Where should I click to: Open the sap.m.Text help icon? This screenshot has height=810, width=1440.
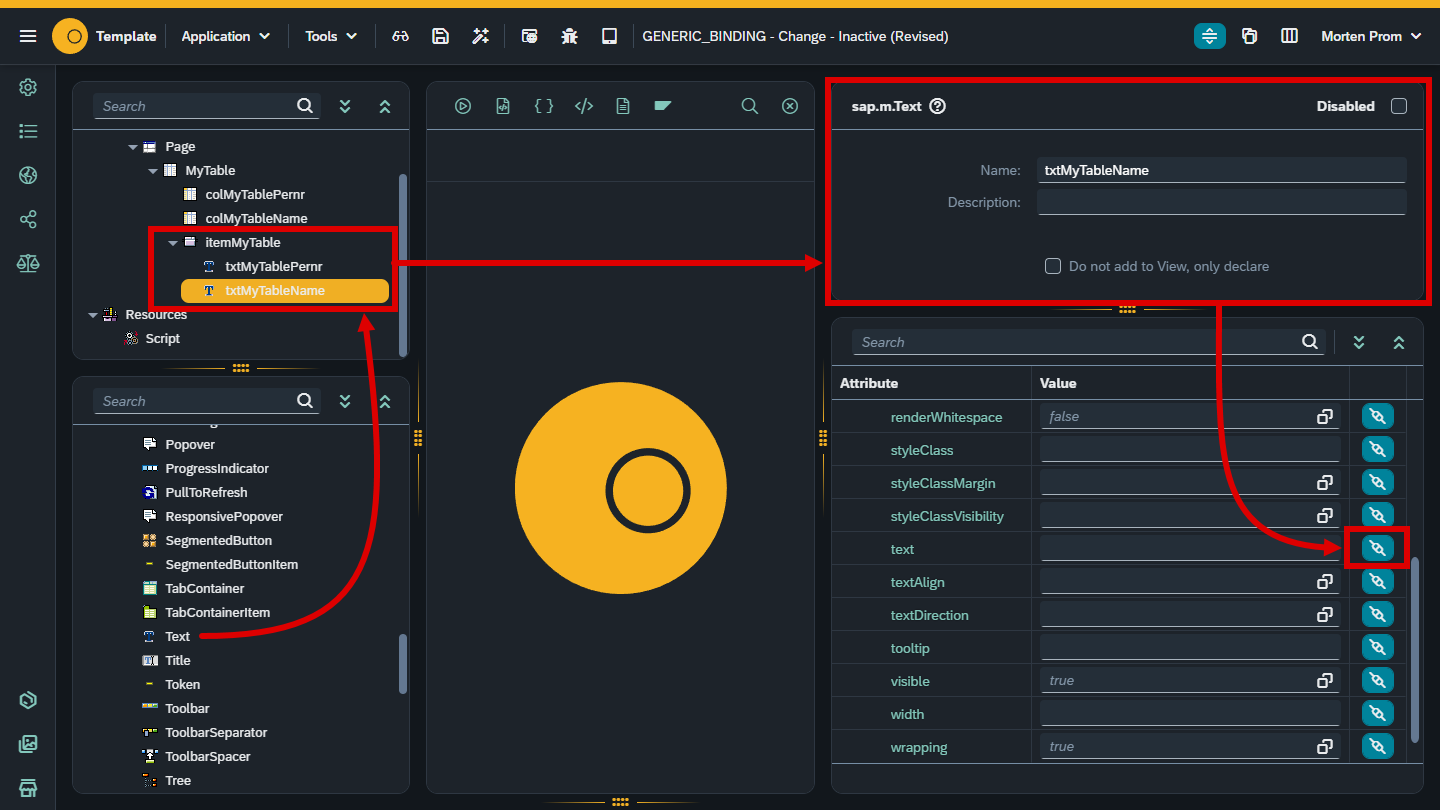coord(938,106)
